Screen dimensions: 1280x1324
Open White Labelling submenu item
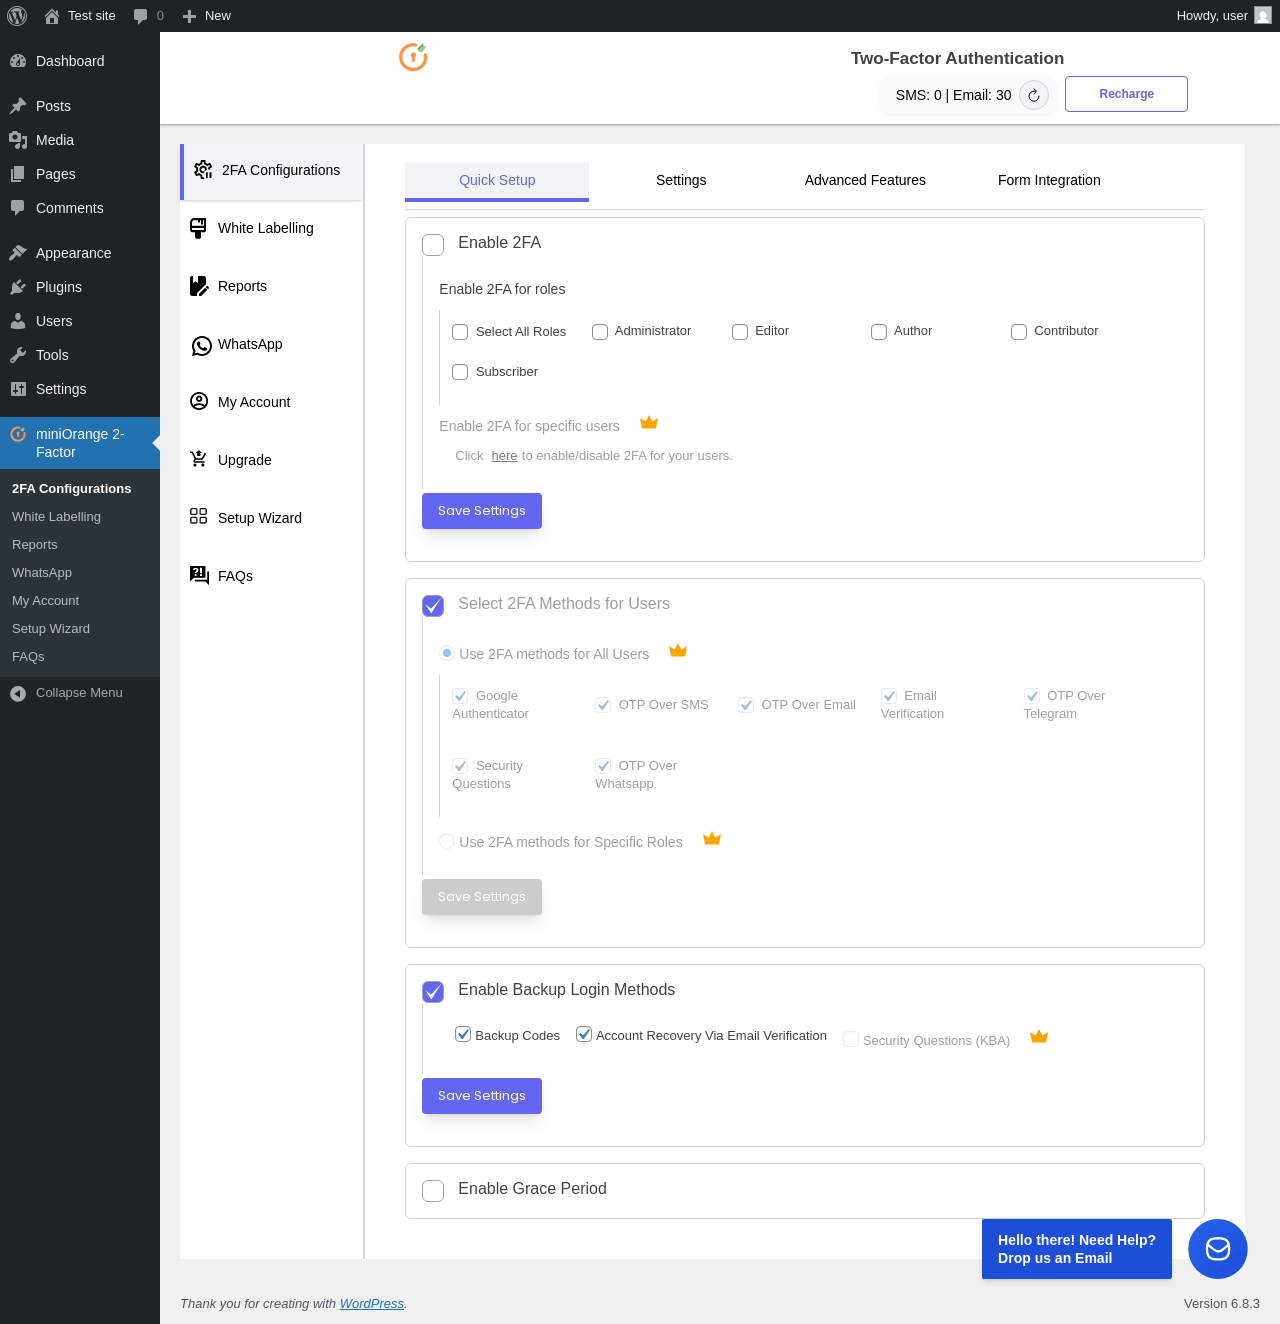(x=56, y=517)
